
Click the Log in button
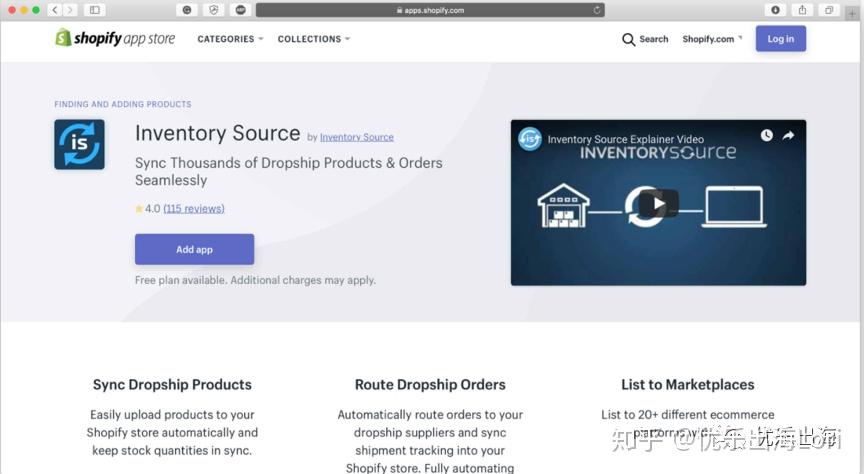pos(780,39)
